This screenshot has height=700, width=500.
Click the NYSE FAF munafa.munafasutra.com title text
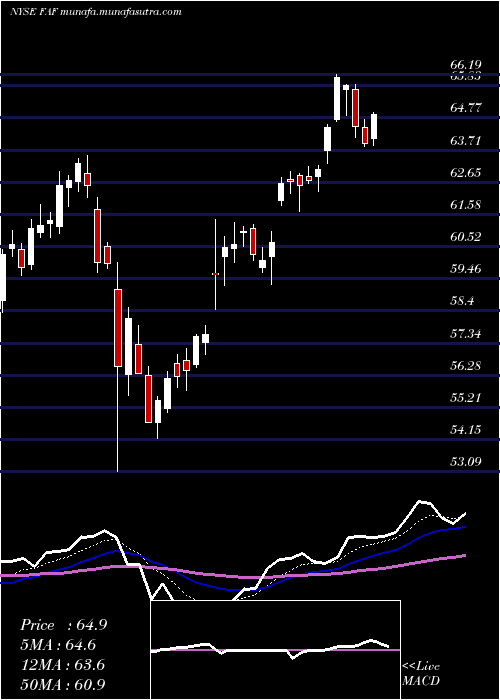[96, 12]
